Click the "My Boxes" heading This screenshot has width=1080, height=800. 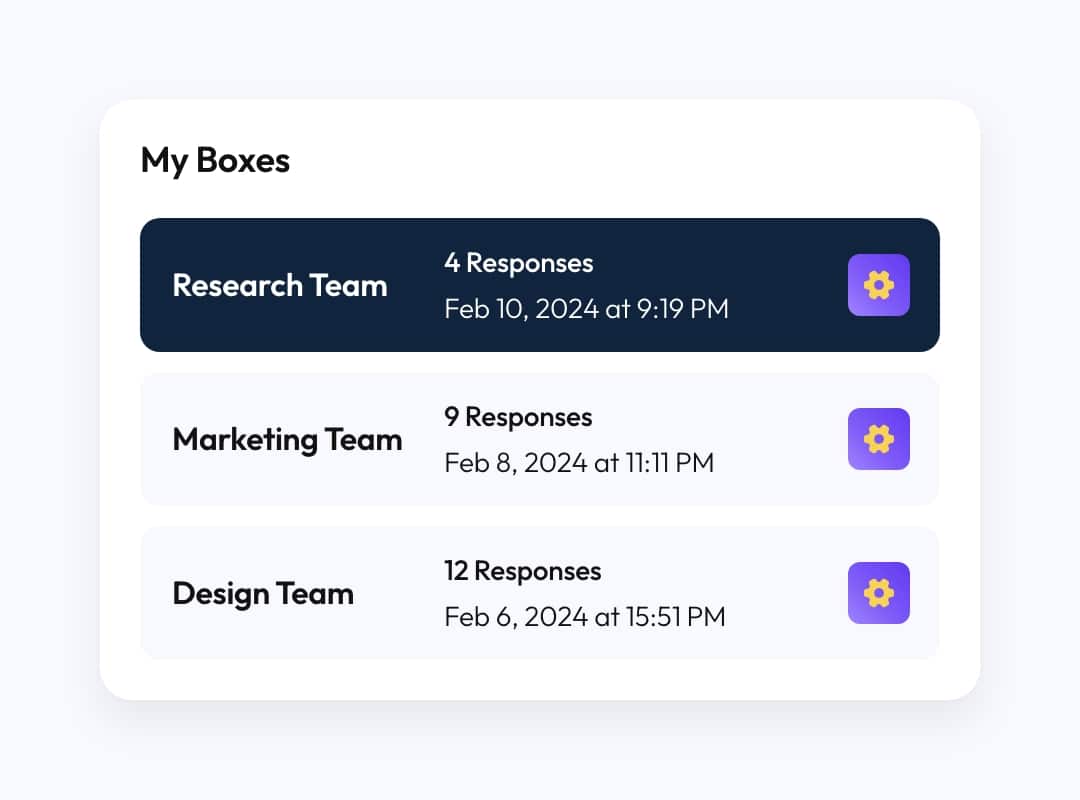click(215, 161)
